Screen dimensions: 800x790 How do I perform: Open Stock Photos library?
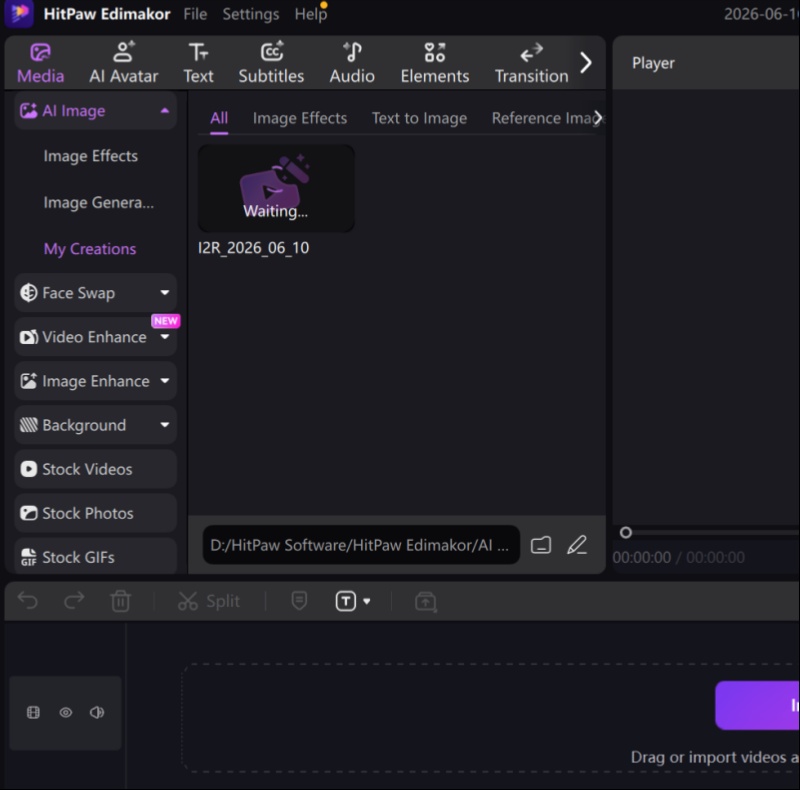(95, 513)
